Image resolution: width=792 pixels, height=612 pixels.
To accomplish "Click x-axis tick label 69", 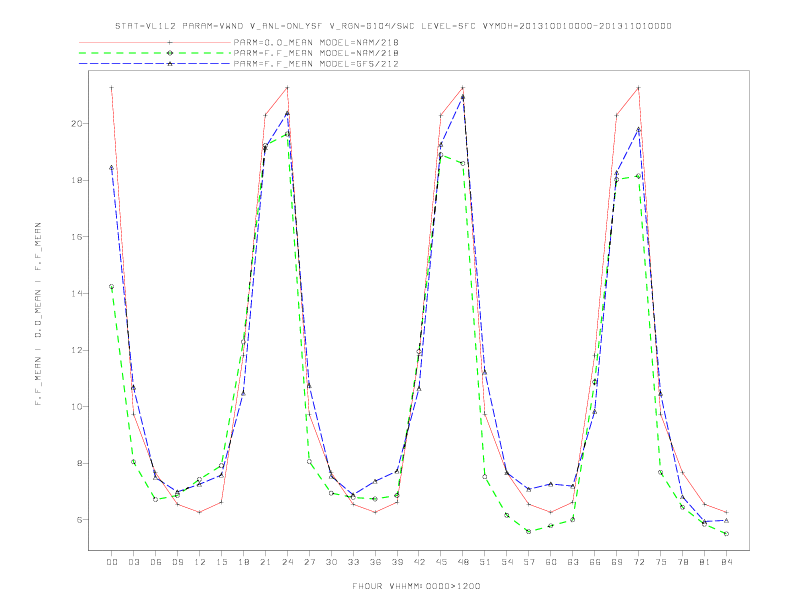I will tap(617, 562).
